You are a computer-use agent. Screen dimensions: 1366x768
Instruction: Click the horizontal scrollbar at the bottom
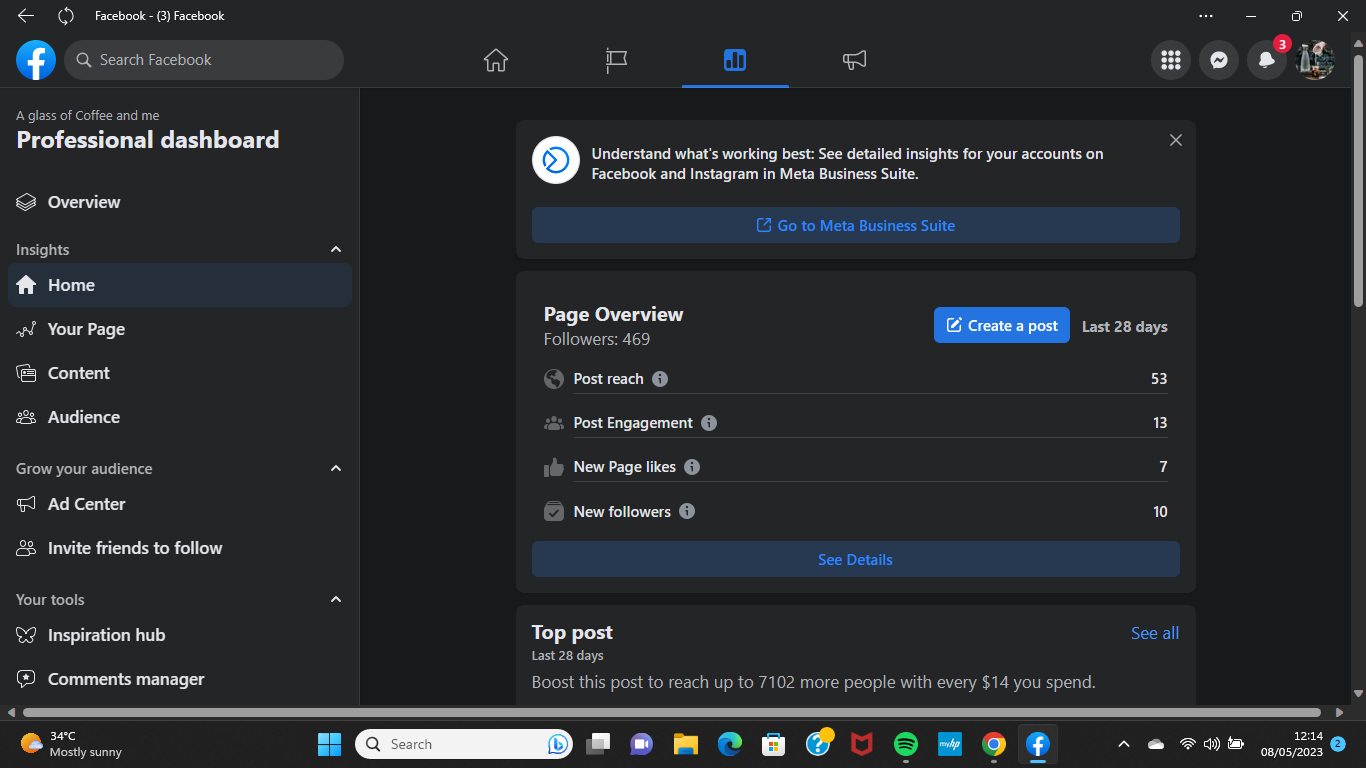(x=670, y=713)
